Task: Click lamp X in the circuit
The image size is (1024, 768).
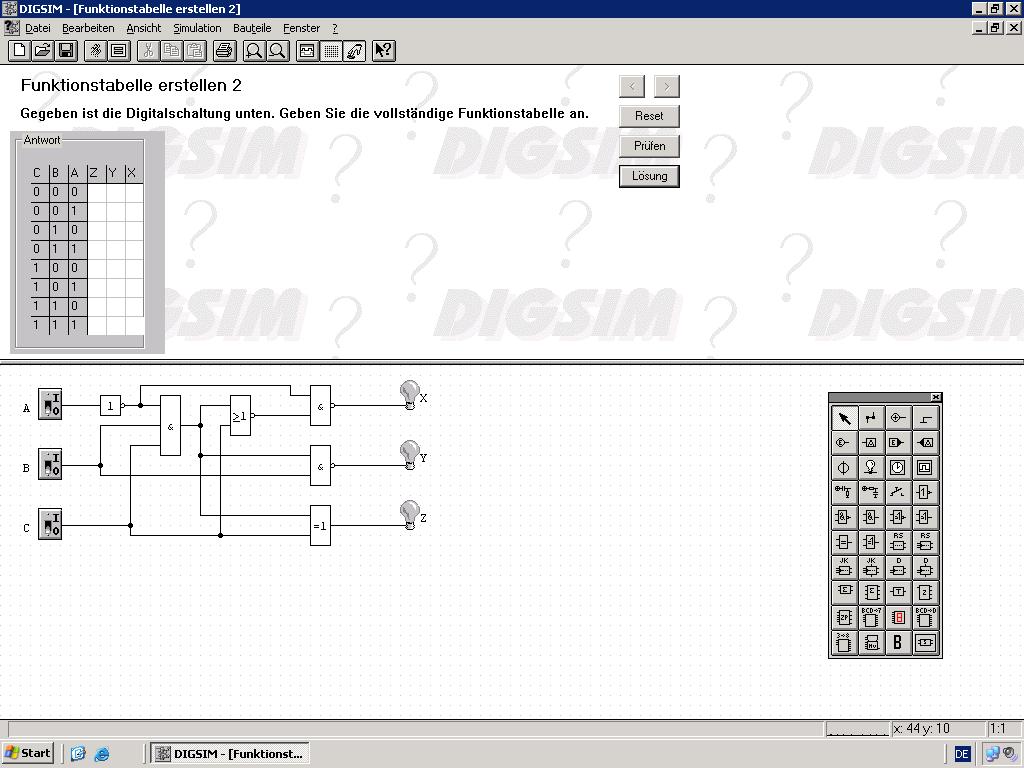Action: (409, 395)
